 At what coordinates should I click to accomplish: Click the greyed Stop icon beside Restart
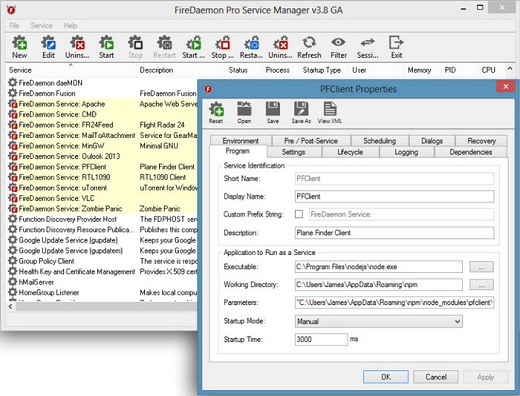[x=135, y=47]
